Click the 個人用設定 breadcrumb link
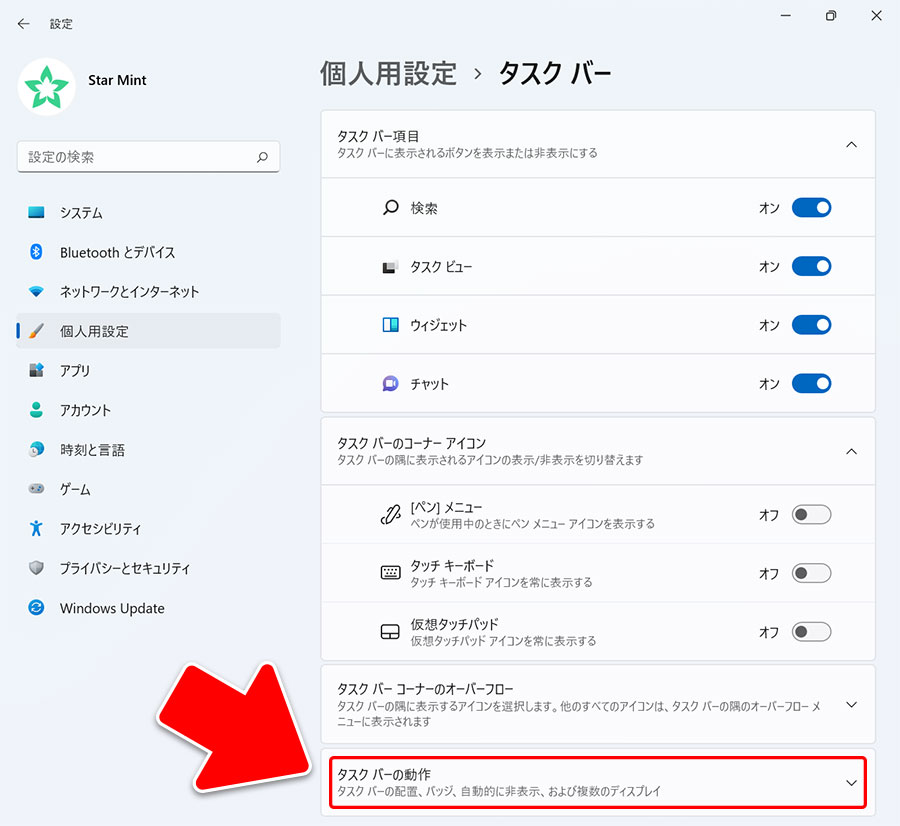This screenshot has height=826, width=900. [389, 73]
